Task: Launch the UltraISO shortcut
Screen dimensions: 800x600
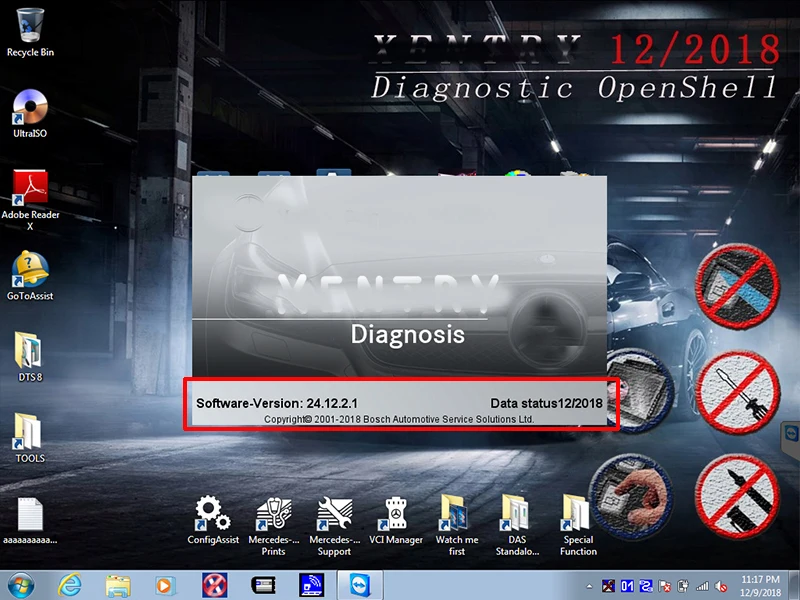Action: coord(30,113)
